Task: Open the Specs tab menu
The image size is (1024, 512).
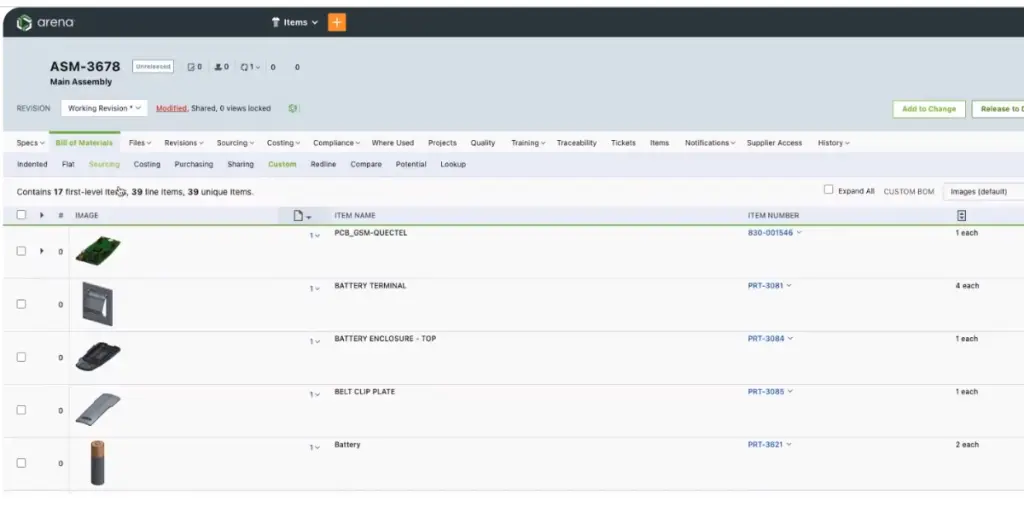Action: 31,143
